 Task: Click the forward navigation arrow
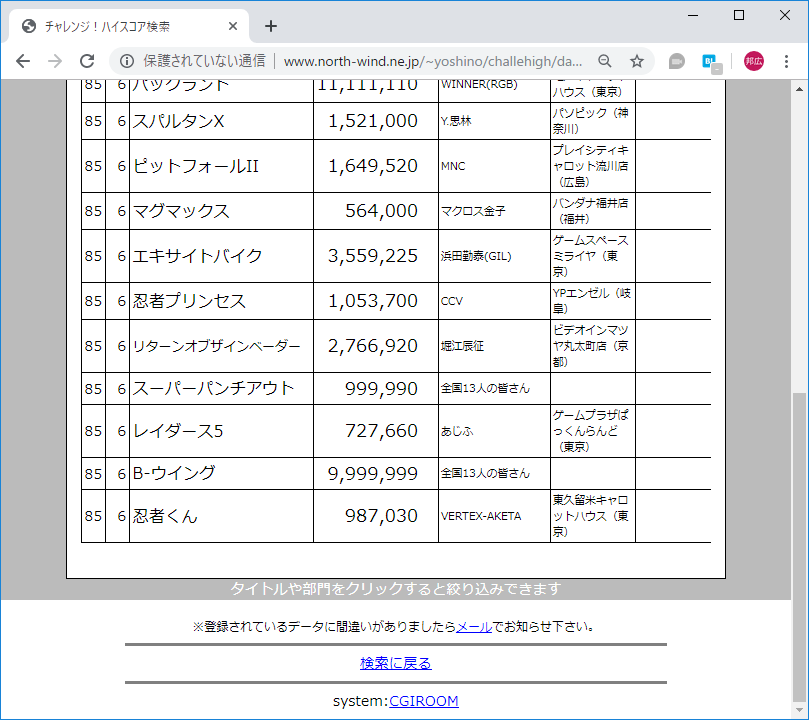click(x=54, y=60)
